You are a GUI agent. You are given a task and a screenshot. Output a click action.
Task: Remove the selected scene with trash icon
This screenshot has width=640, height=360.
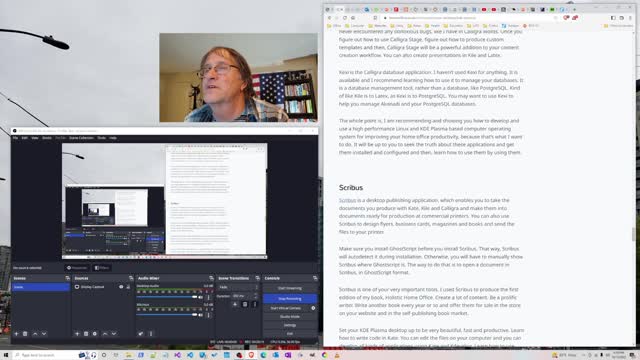[x=25, y=334]
